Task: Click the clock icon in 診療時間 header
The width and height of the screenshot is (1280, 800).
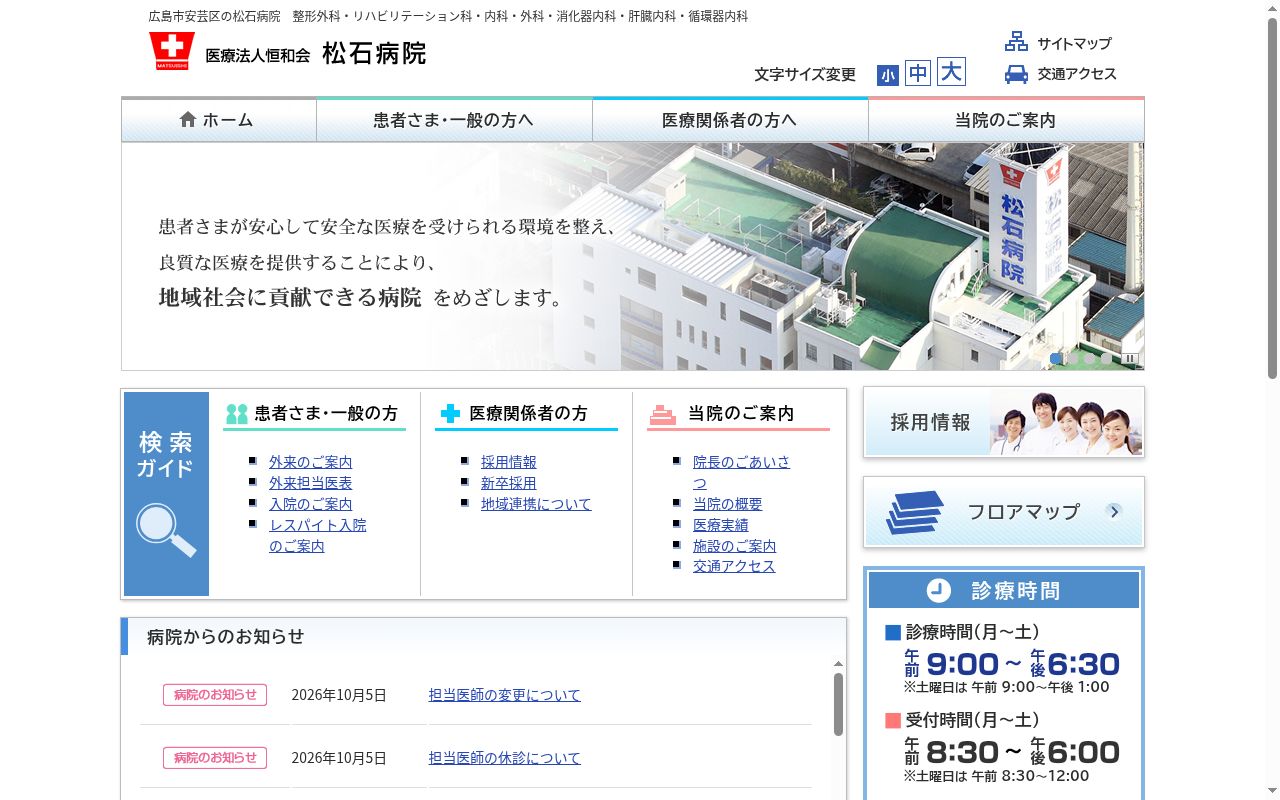Action: [938, 590]
